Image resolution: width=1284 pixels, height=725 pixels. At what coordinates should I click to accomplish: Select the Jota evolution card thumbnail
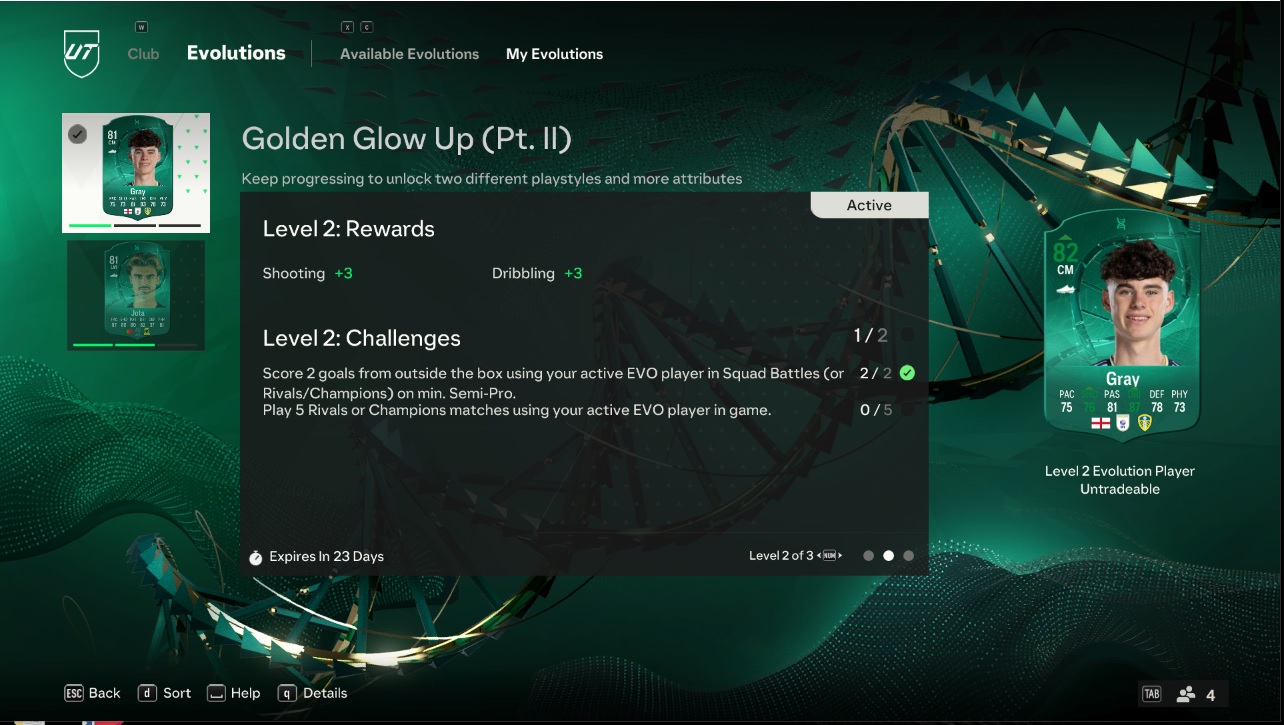coord(136,293)
